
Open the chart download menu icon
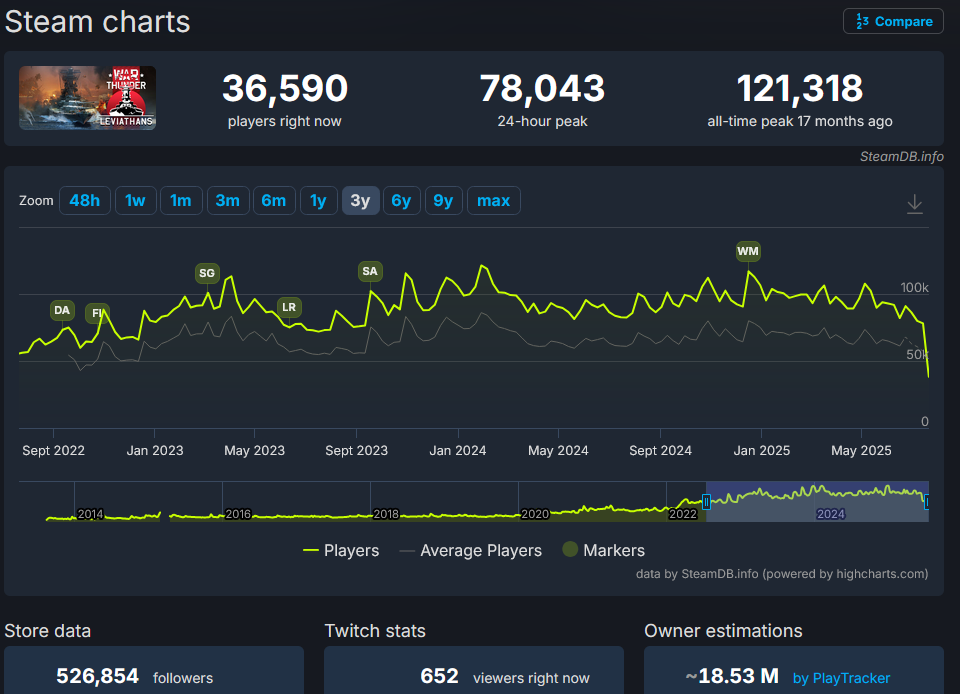914,204
